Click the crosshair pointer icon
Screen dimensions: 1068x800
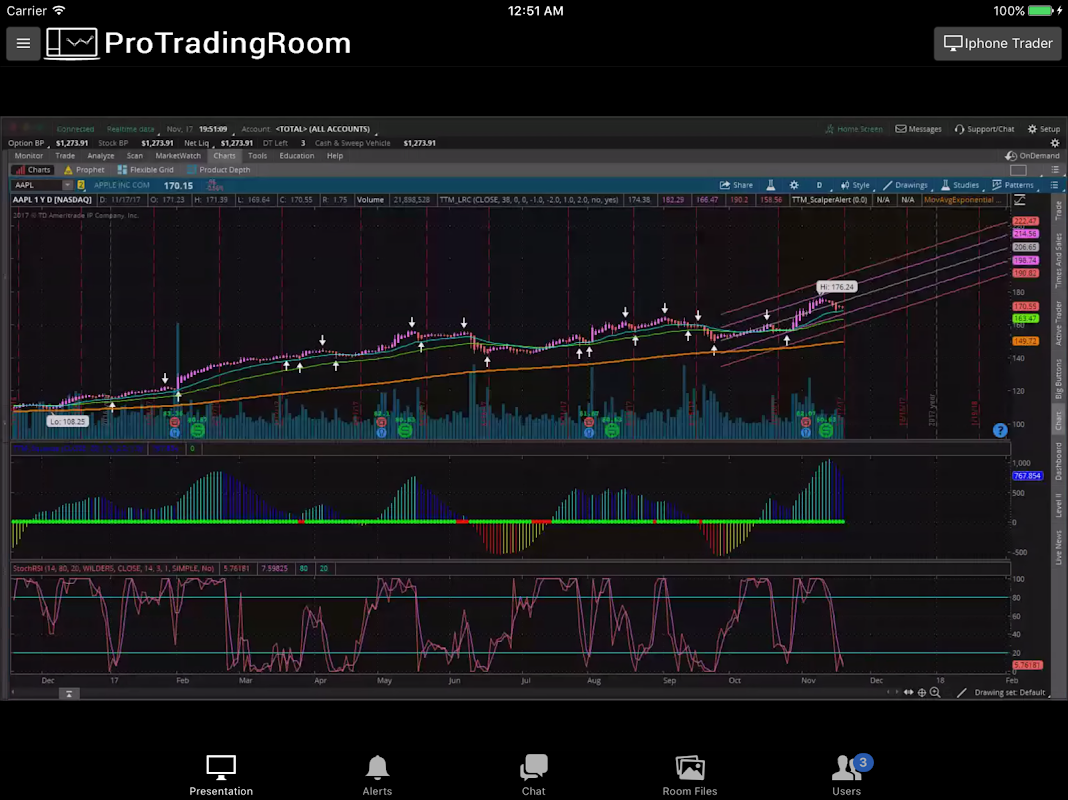922,692
